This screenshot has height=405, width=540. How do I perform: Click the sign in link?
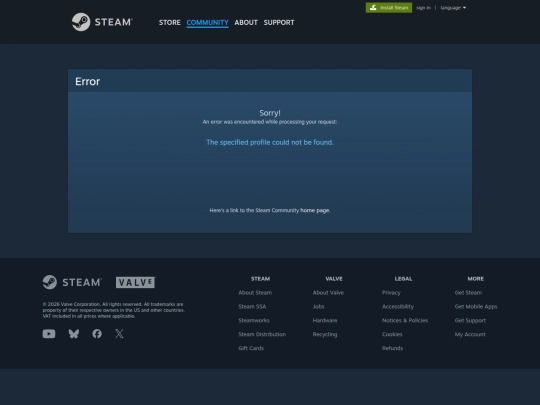coord(423,8)
